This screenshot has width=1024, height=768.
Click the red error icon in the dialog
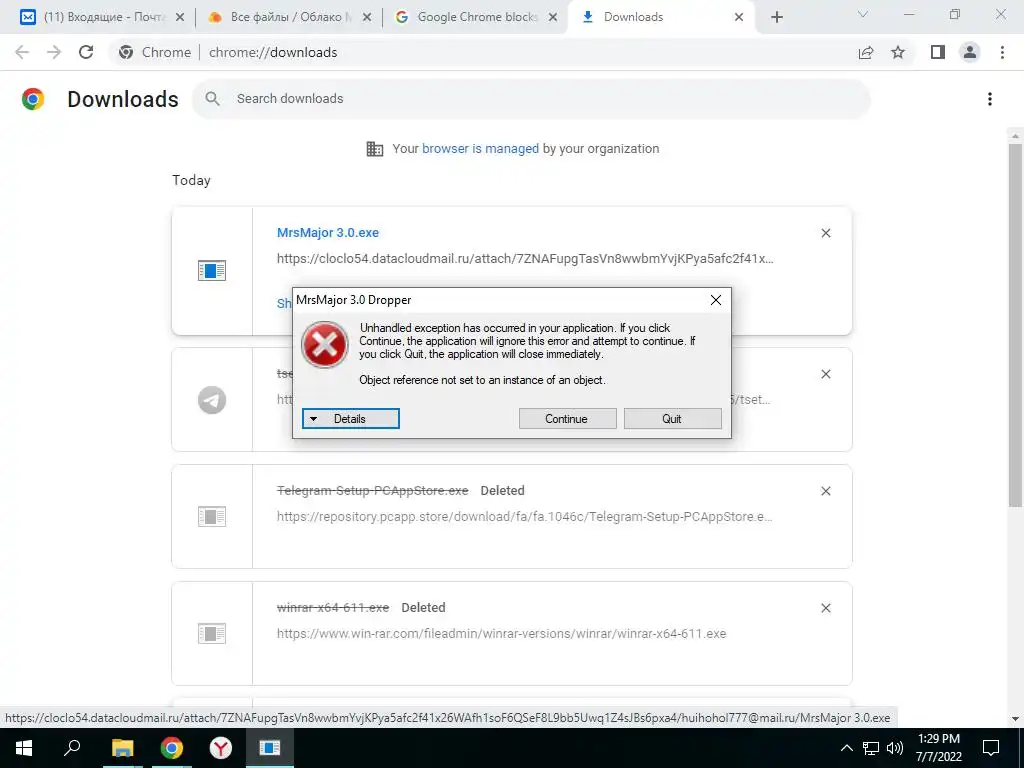pyautogui.click(x=325, y=344)
